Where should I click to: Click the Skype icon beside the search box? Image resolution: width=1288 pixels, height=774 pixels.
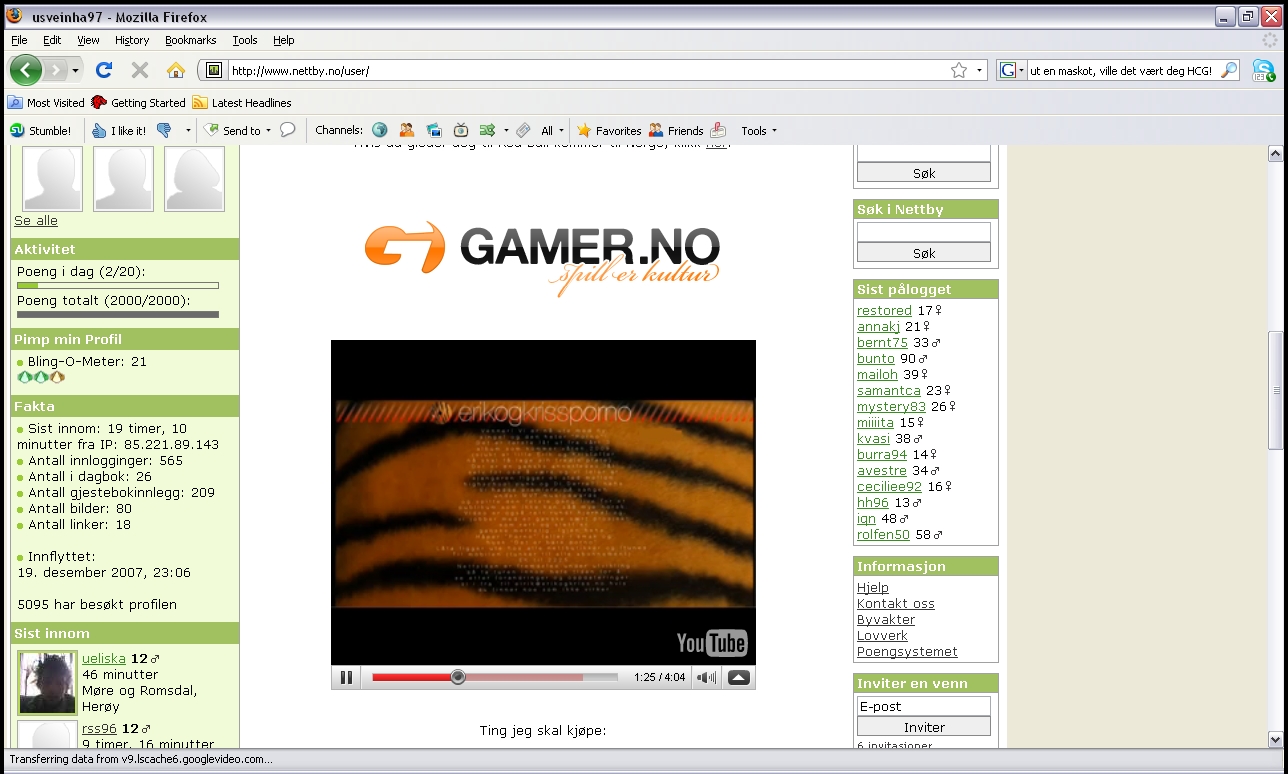tap(1264, 70)
